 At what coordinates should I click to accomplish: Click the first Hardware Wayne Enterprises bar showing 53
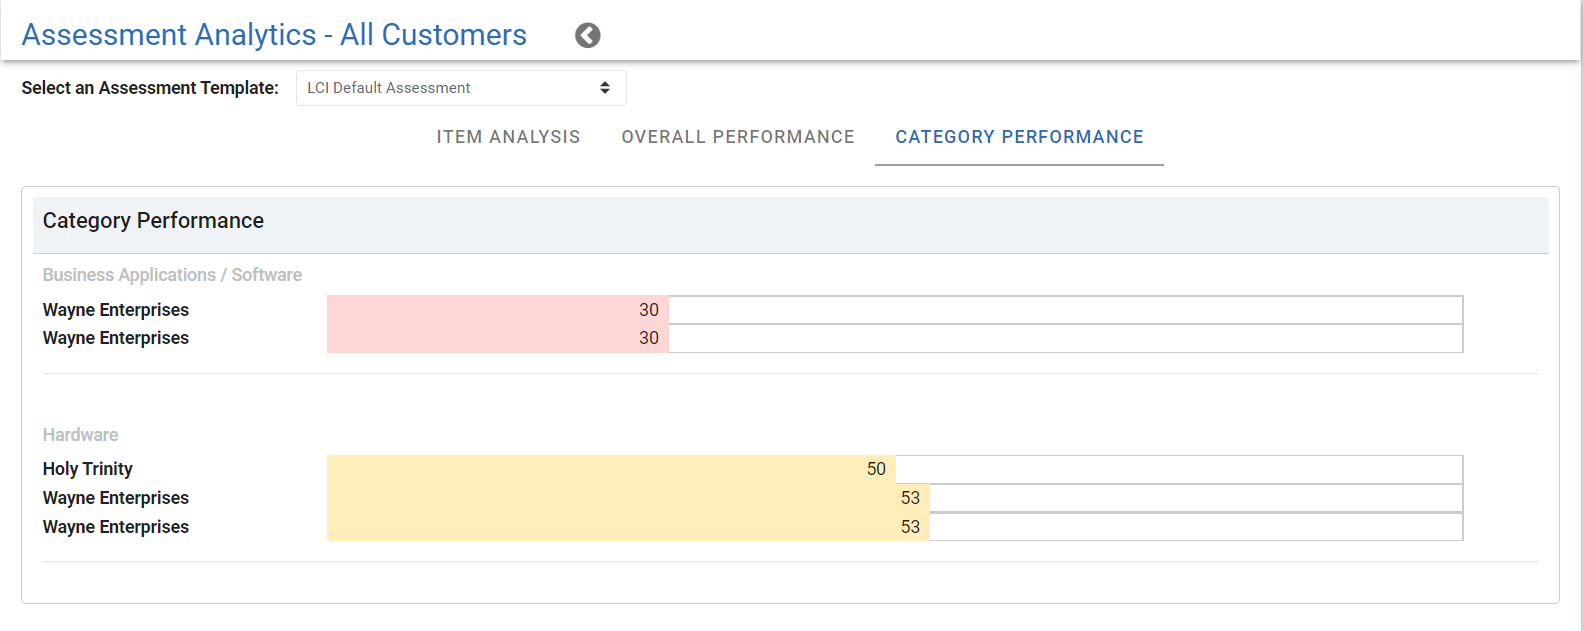point(628,498)
